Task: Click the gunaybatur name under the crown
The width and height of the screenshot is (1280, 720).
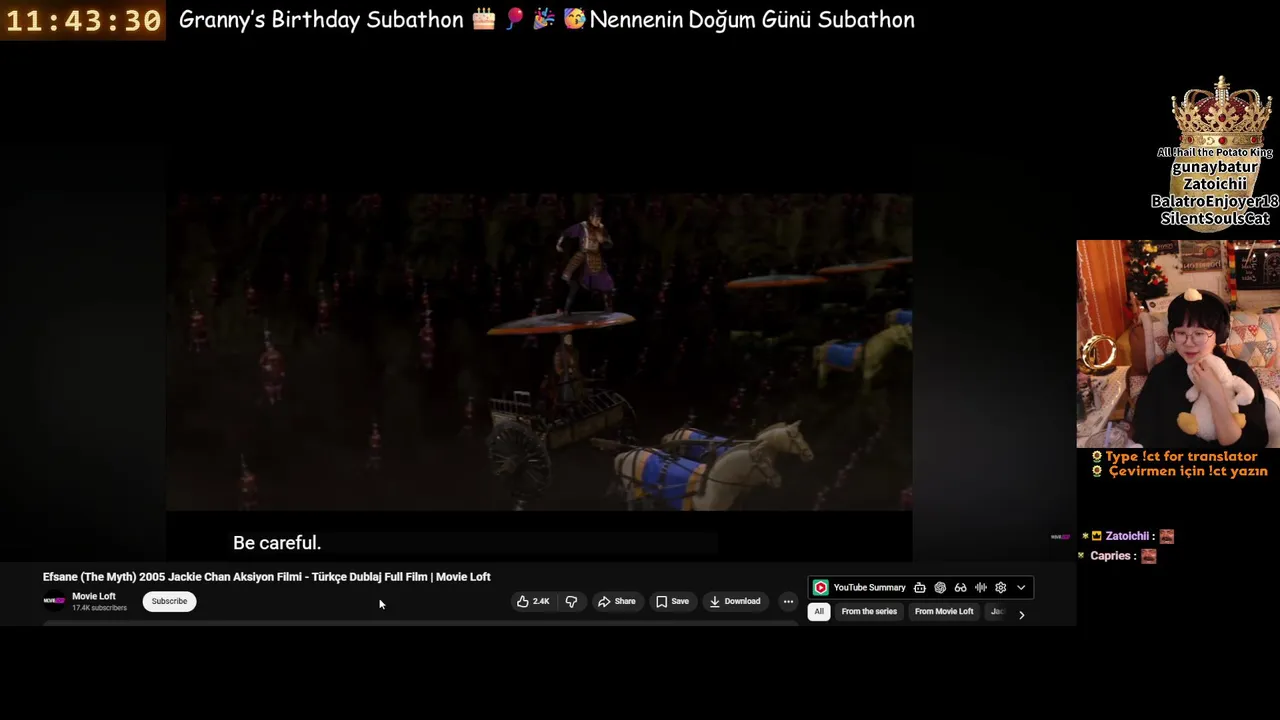Action: [x=1215, y=167]
